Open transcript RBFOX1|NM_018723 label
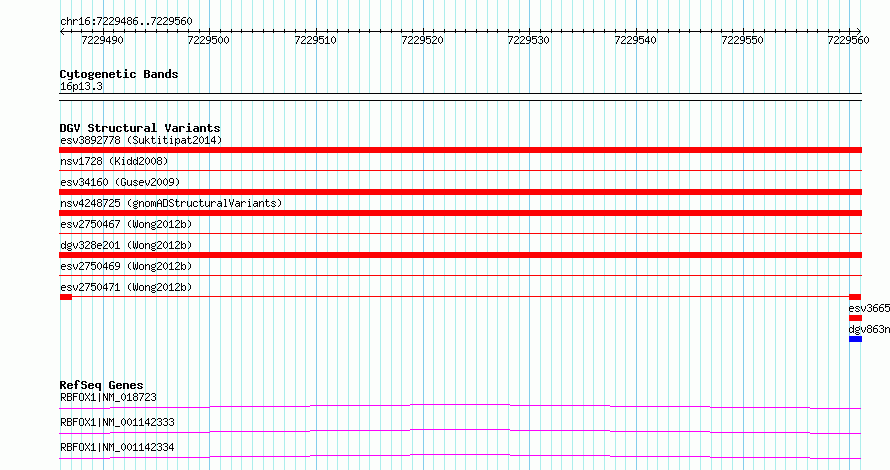This screenshot has width=890, height=470. click(108, 397)
